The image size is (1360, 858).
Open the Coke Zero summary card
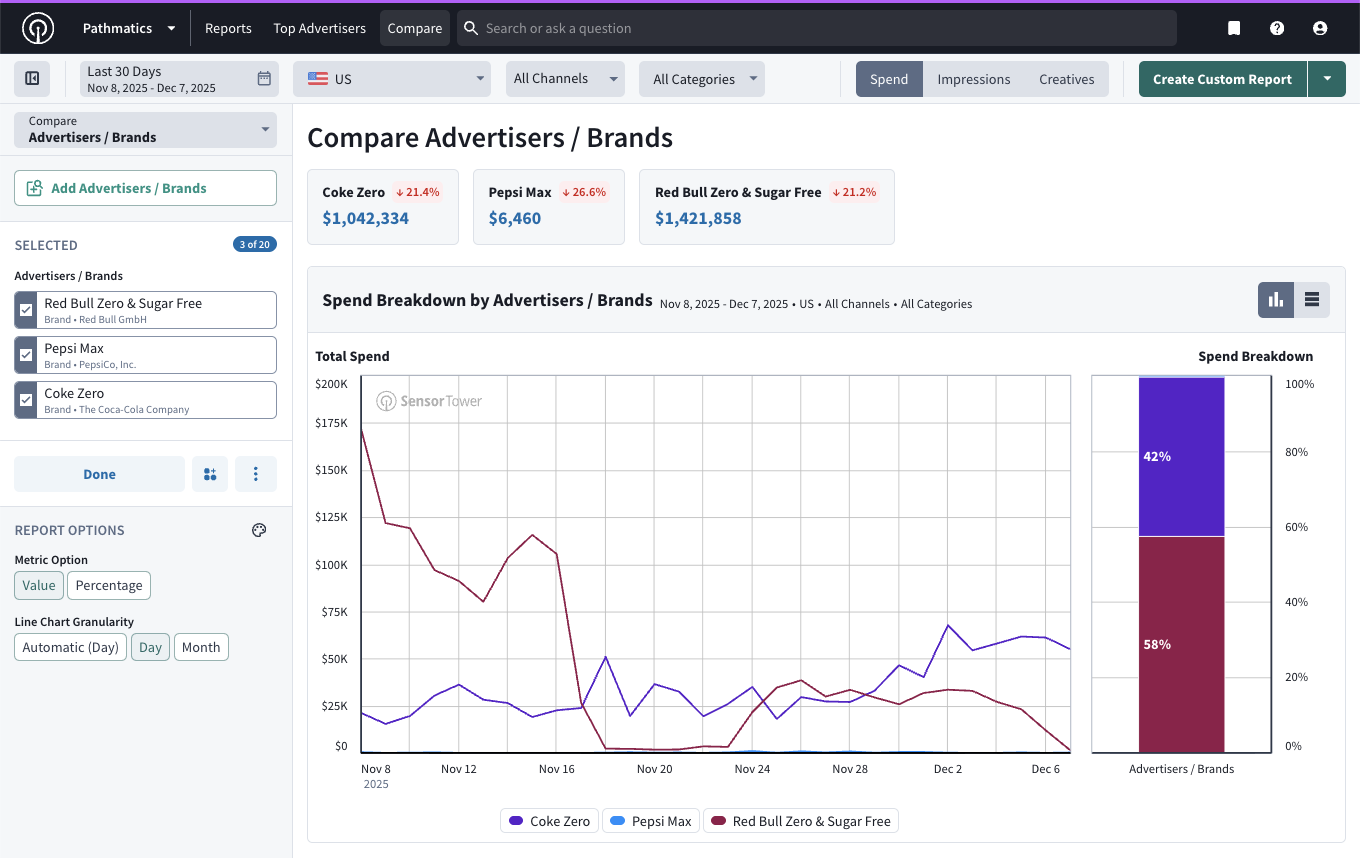click(383, 207)
